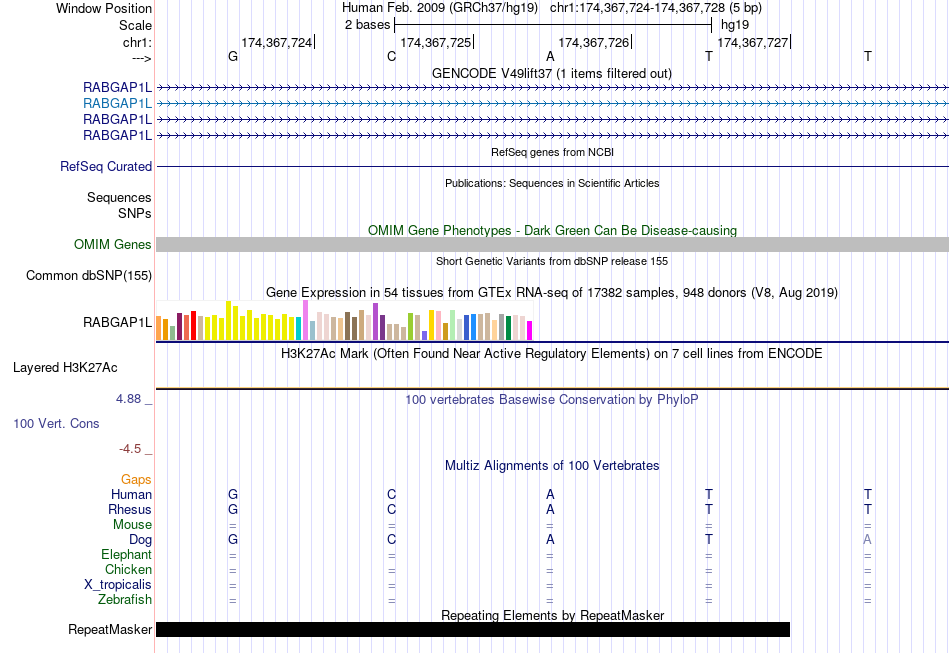
Task: Click the dark green bar in GTEx chart
Action: point(508,328)
